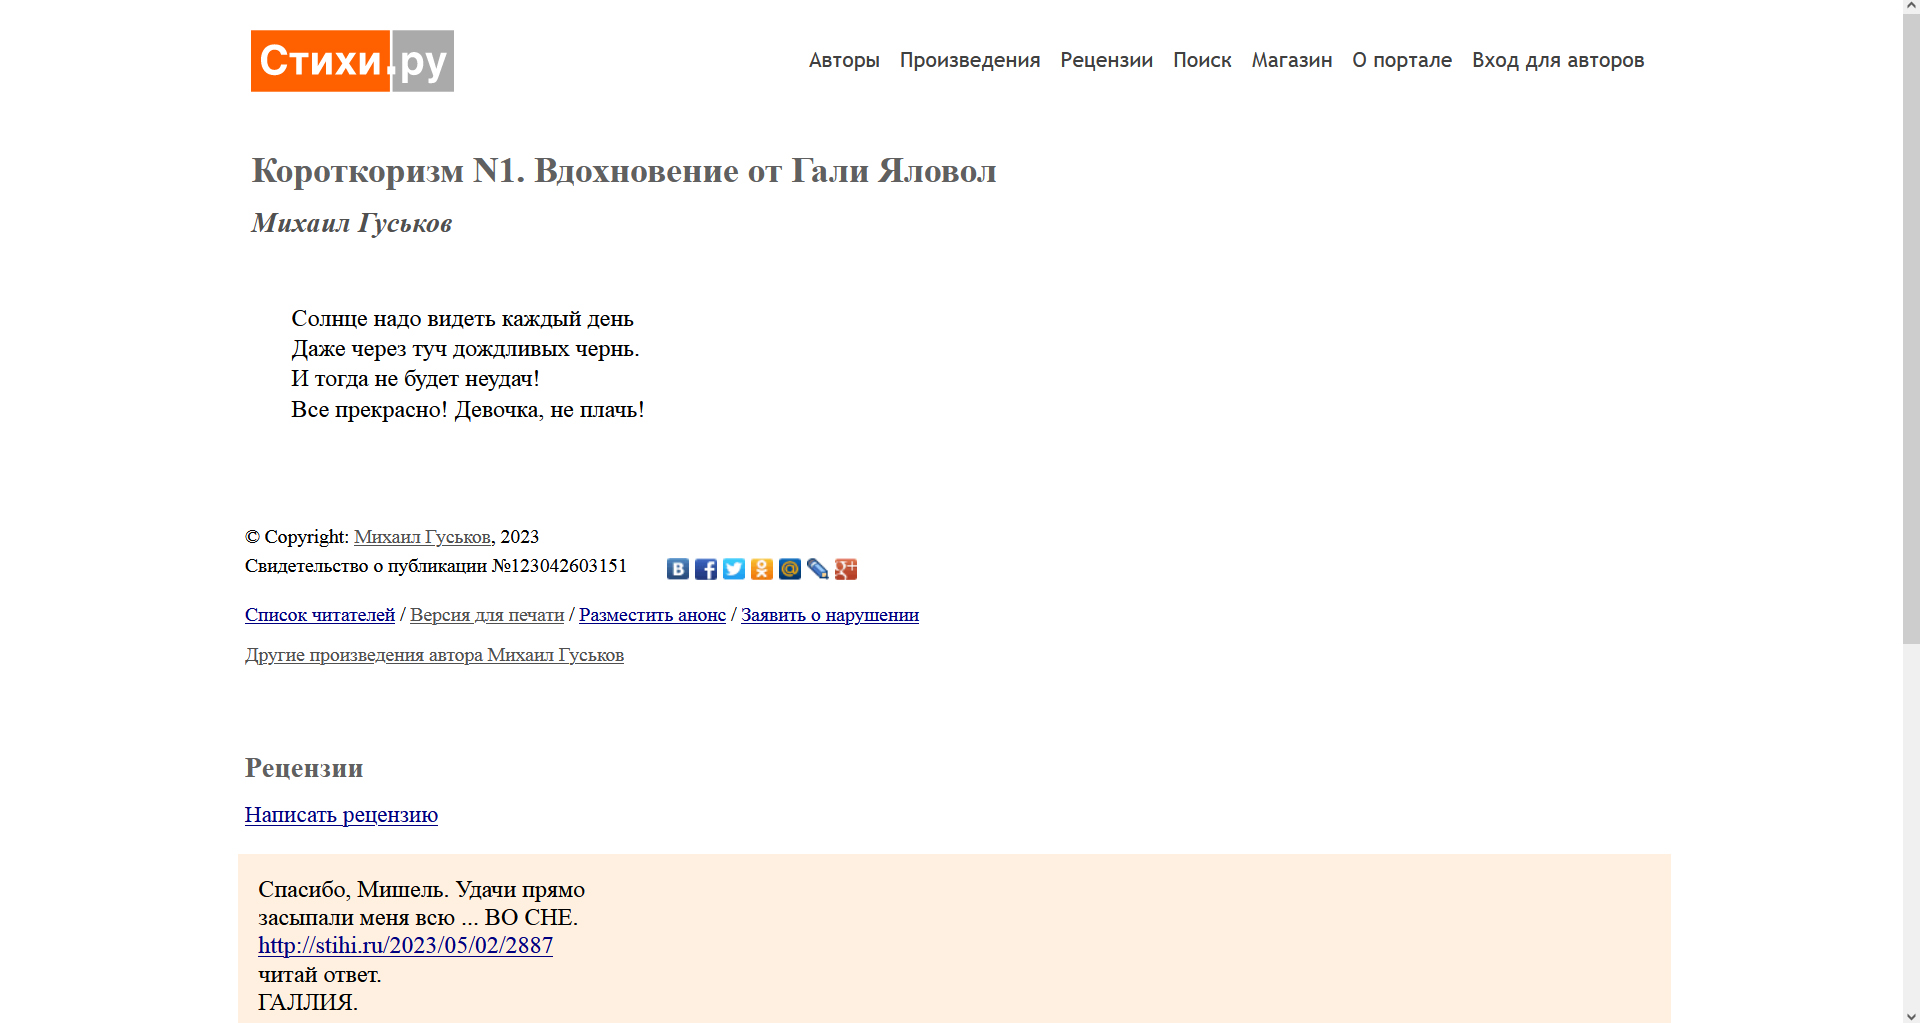
Task: Open Михаил Гуськов copyright author link
Action: pos(422,537)
